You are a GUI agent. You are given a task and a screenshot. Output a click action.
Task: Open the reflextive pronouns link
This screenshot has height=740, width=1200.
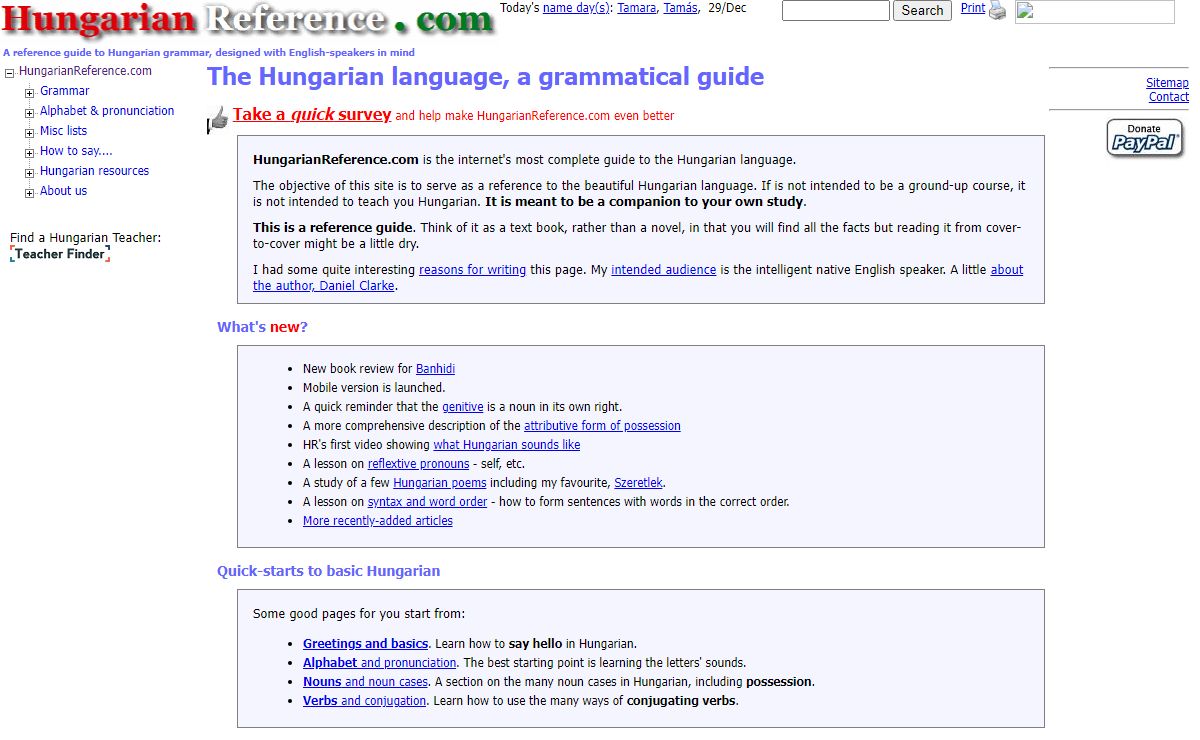[x=418, y=464]
